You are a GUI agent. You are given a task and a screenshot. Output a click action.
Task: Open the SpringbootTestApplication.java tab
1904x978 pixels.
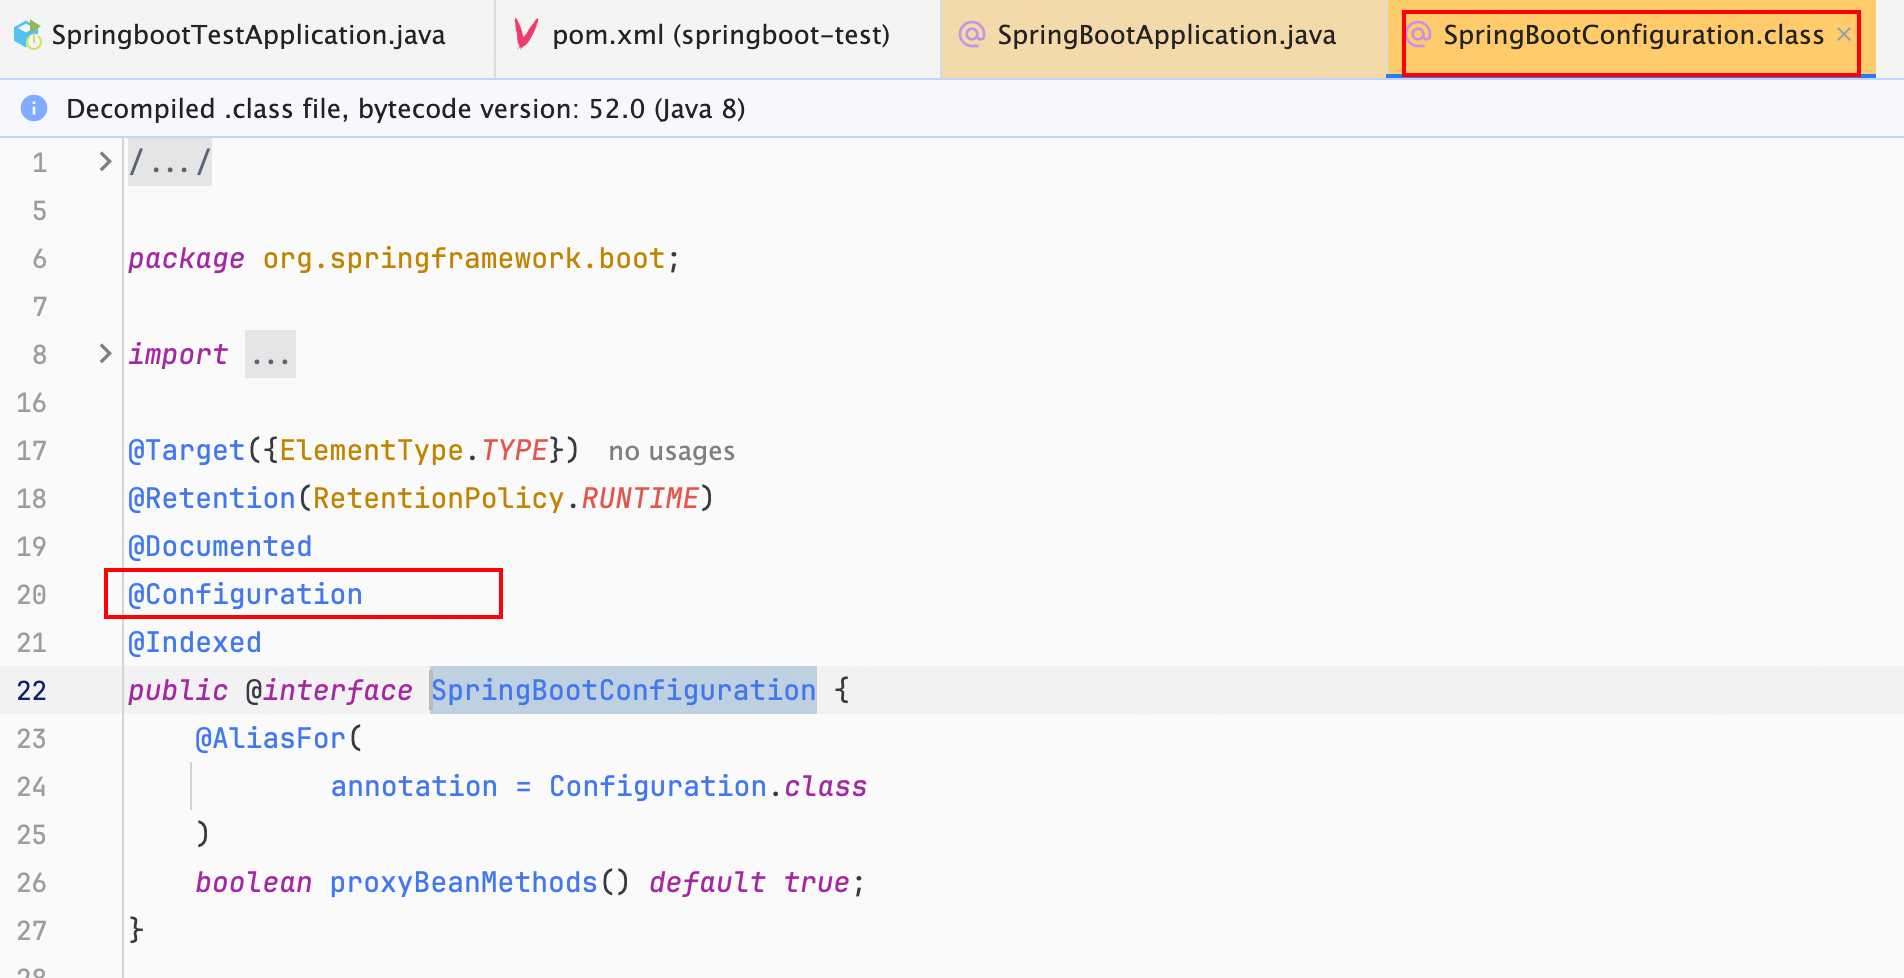point(248,36)
